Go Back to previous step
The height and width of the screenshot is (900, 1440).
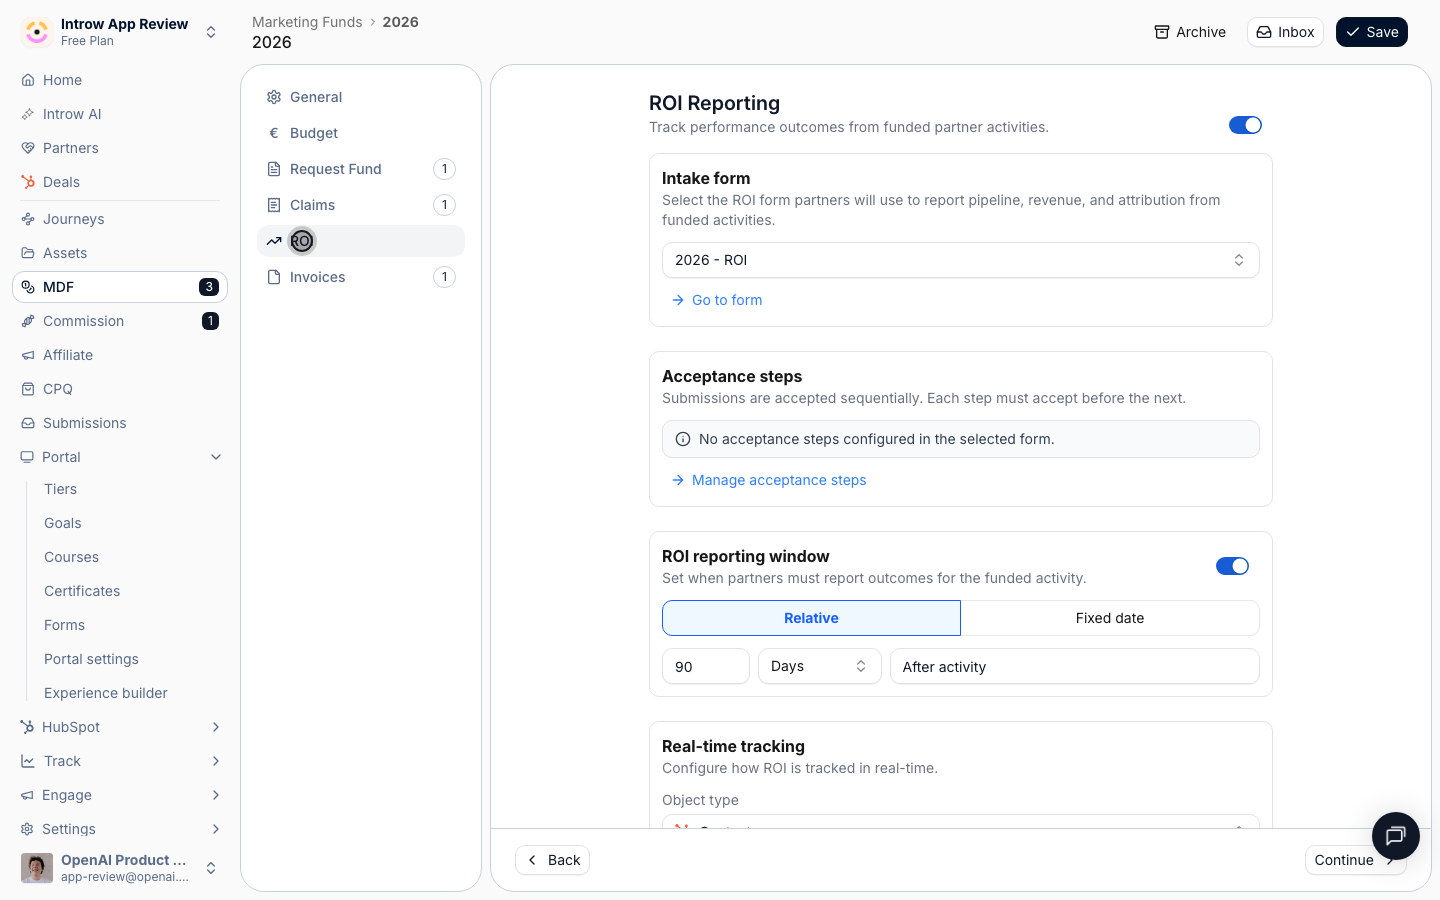click(x=552, y=860)
